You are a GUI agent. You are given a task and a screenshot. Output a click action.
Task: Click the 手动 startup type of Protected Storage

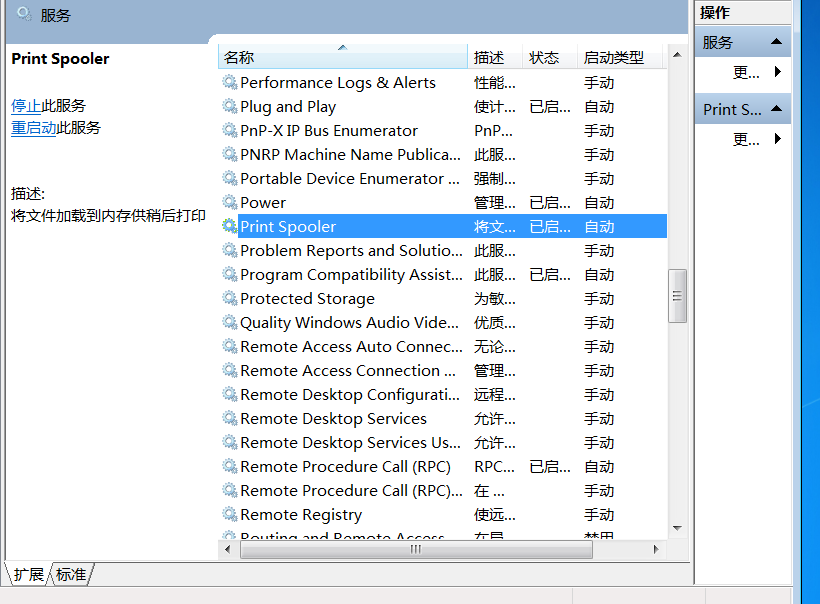pyautogui.click(x=599, y=299)
